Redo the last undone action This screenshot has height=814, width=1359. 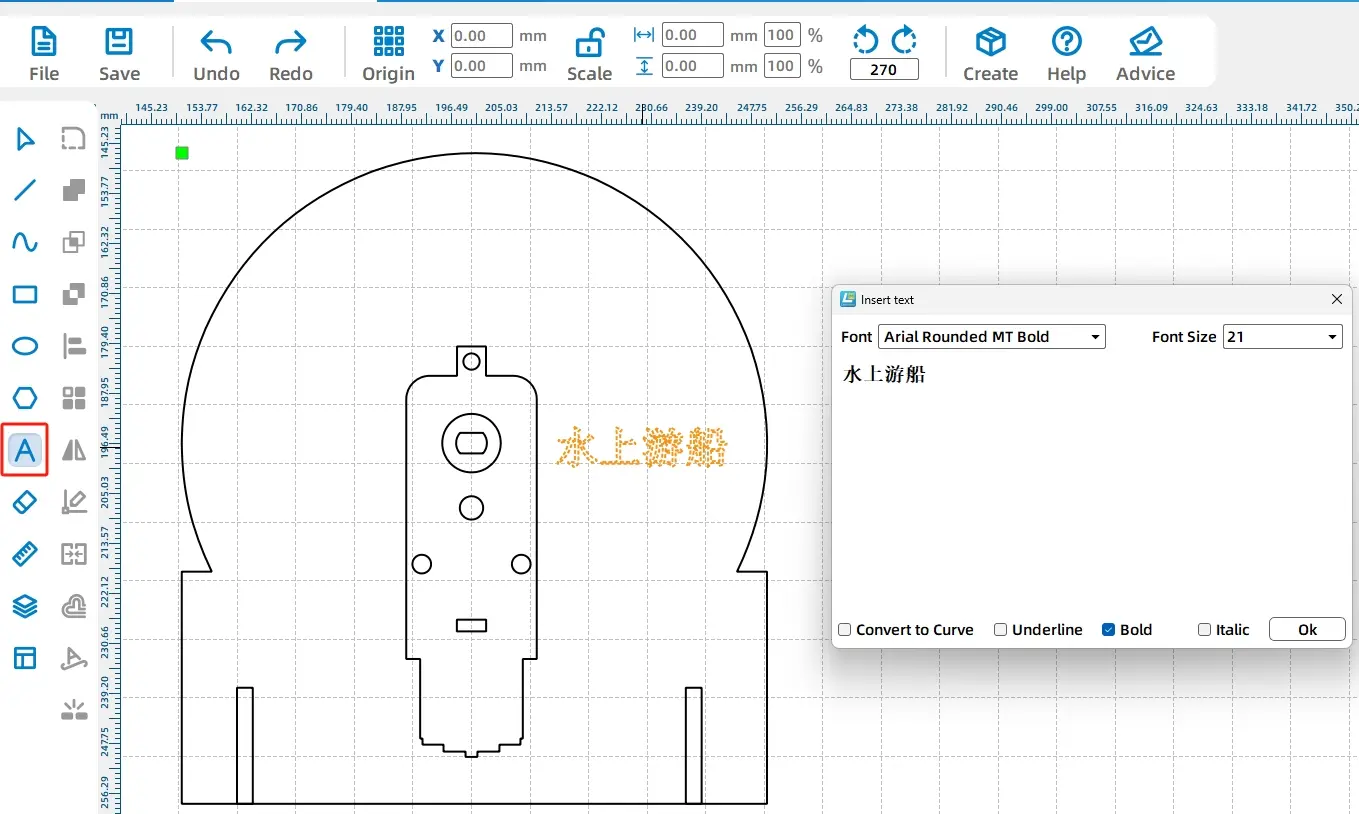291,54
